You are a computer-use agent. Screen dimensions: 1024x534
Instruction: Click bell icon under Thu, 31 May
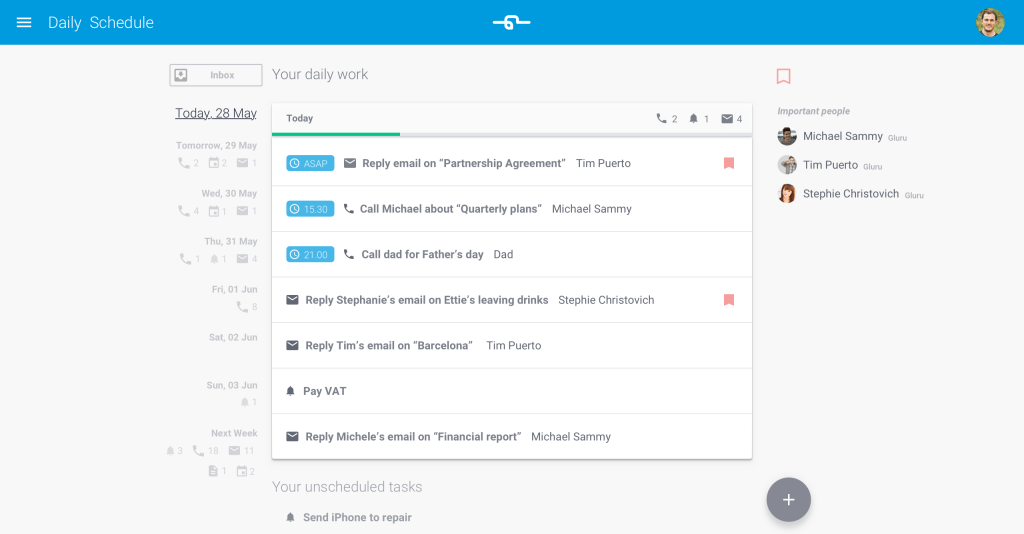click(x=214, y=259)
